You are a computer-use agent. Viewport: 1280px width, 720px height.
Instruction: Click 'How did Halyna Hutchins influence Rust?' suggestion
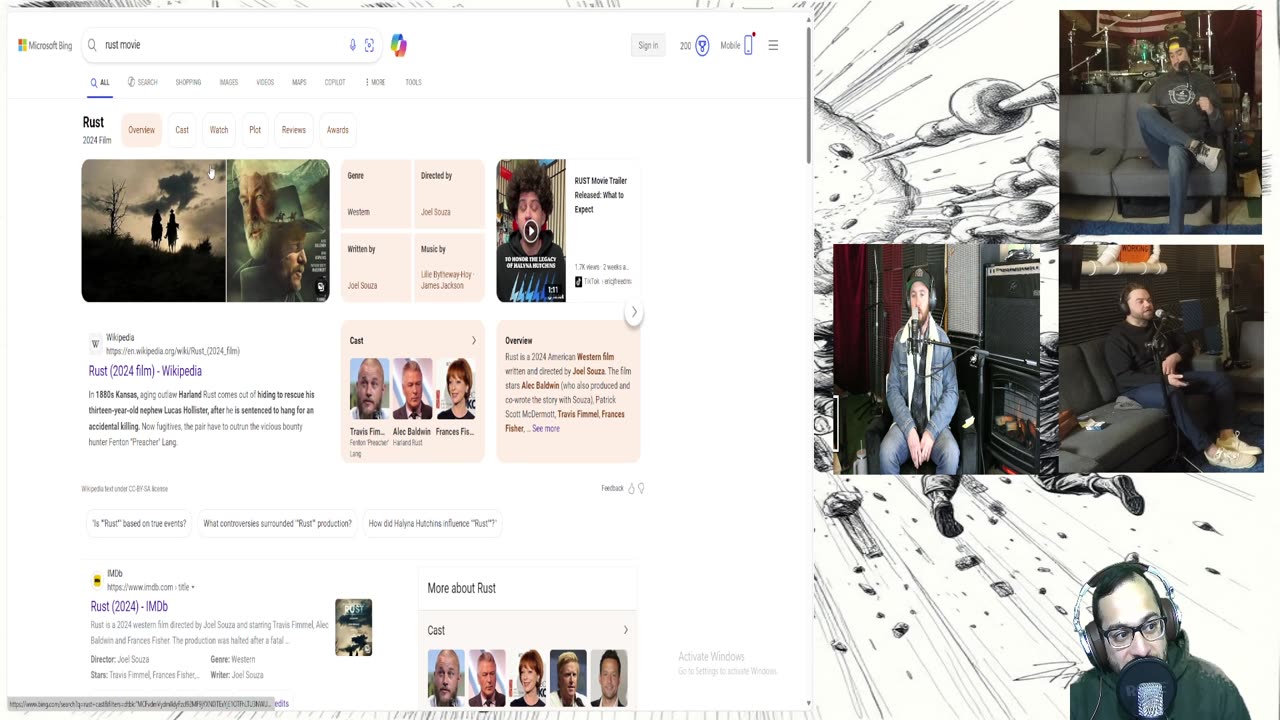point(432,523)
